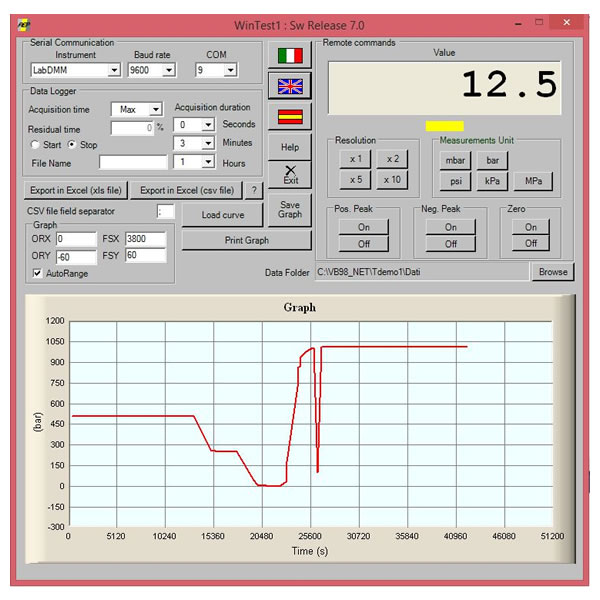This screenshot has width=600, height=600.
Task: Turn Pos. Peak On
Action: (x=364, y=227)
